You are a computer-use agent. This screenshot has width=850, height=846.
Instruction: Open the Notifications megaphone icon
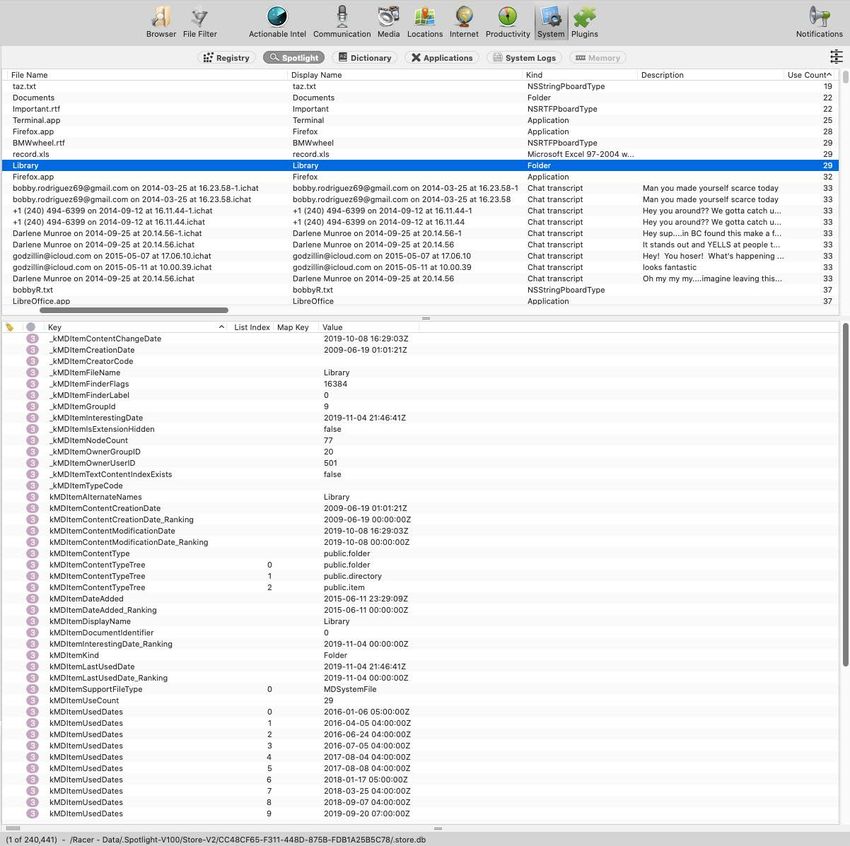[819, 22]
